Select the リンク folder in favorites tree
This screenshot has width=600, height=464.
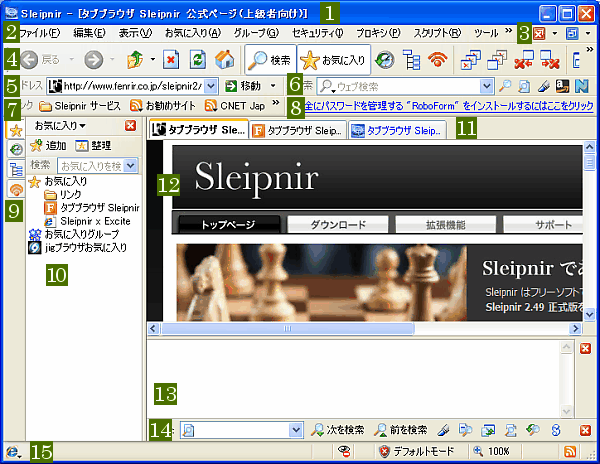click(62, 195)
